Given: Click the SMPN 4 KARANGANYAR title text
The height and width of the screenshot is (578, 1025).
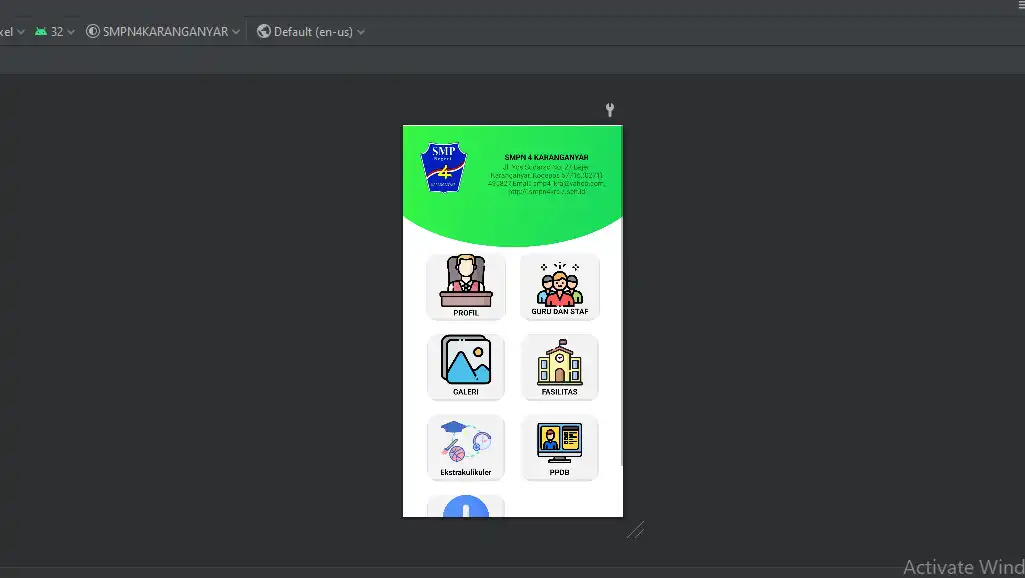Looking at the screenshot, I should (546, 157).
